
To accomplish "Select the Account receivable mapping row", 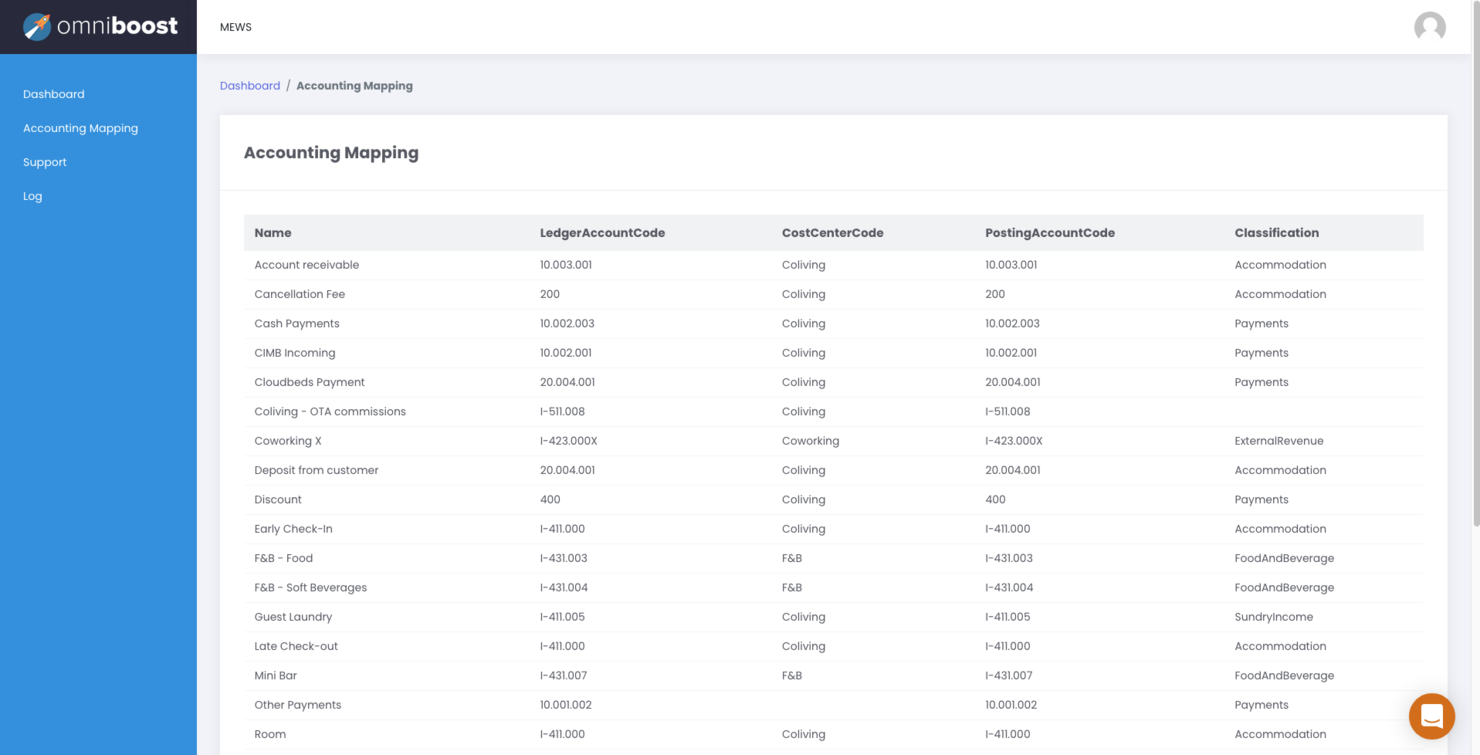I will tap(306, 264).
